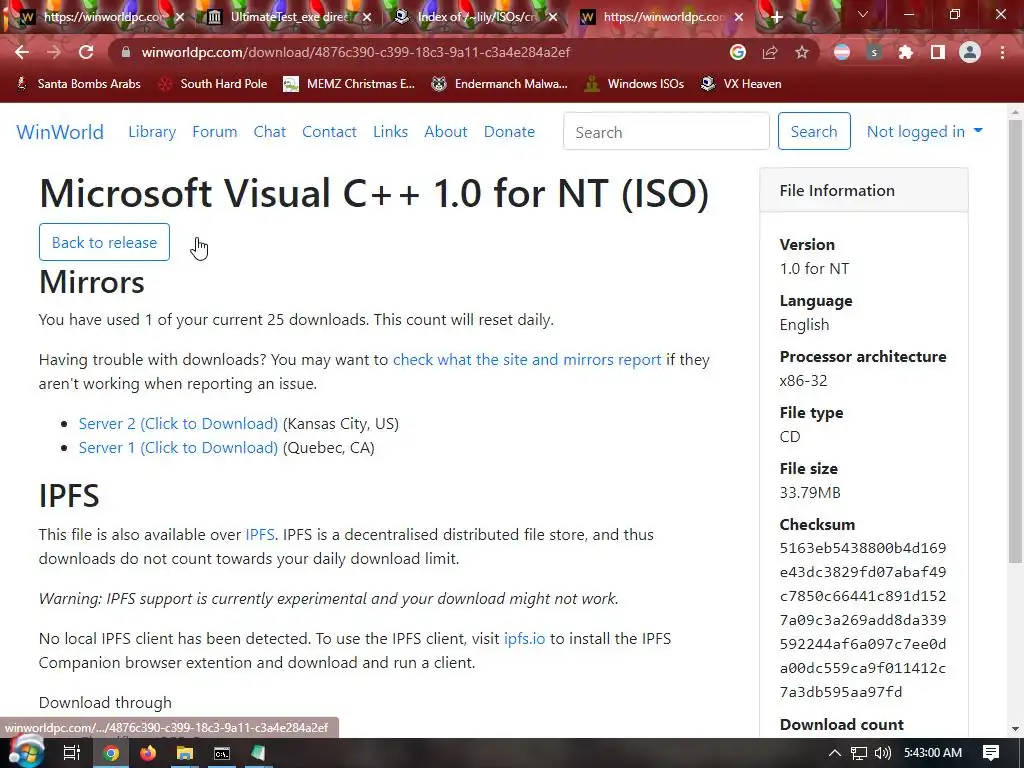
Task: Open Chrome from the taskbar
Action: 111,753
